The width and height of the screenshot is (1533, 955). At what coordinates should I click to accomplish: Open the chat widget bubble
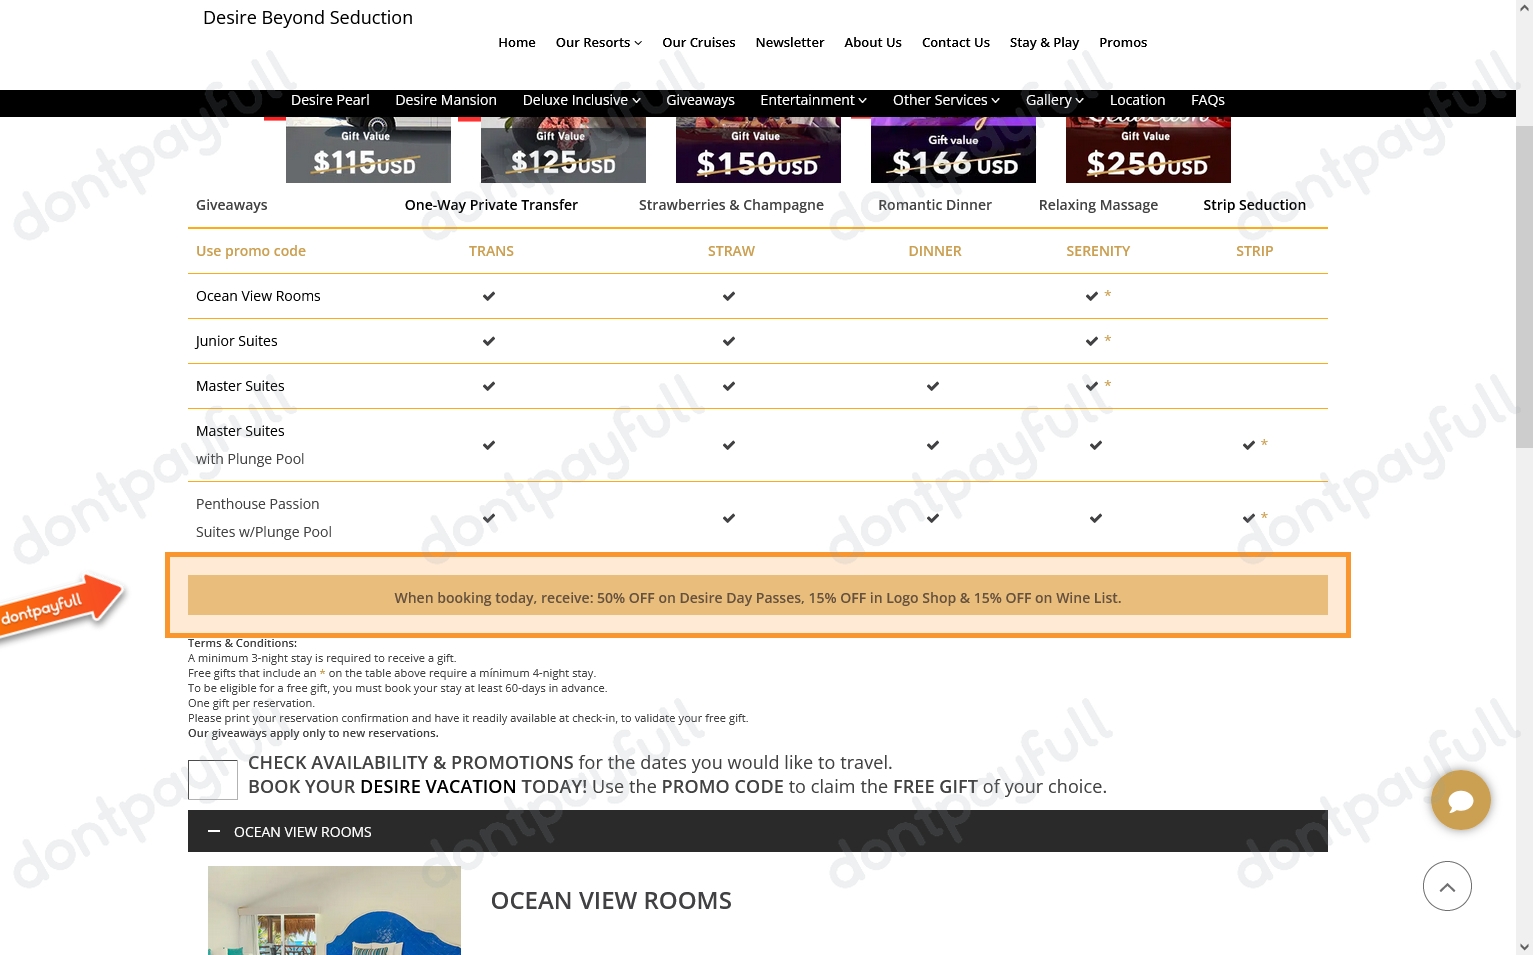coord(1460,800)
